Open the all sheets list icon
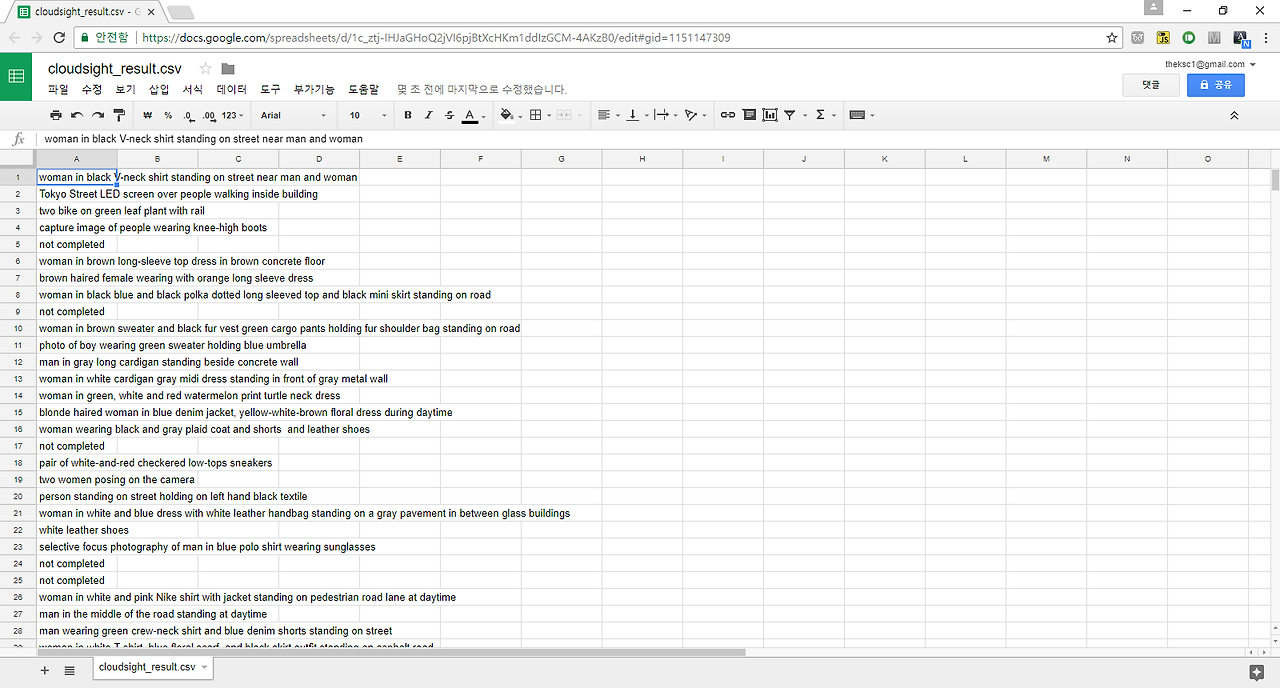The width and height of the screenshot is (1280, 688). click(69, 670)
